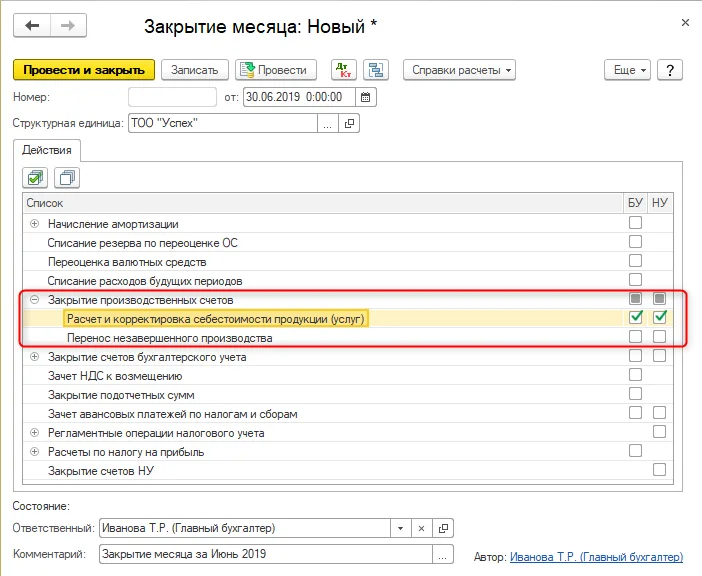Expand Регламентные операции налогового учета
Image resolution: width=702 pixels, height=576 pixels.
[x=34, y=433]
